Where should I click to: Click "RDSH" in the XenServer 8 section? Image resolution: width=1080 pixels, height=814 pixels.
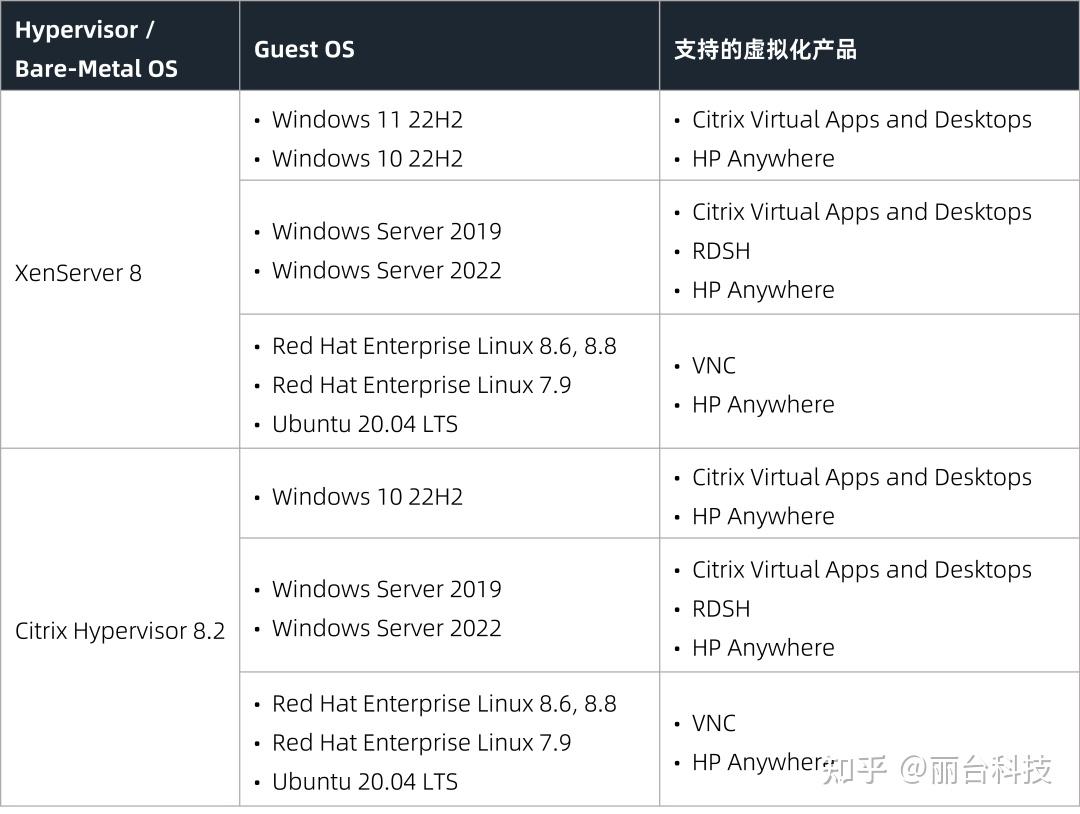tap(721, 251)
